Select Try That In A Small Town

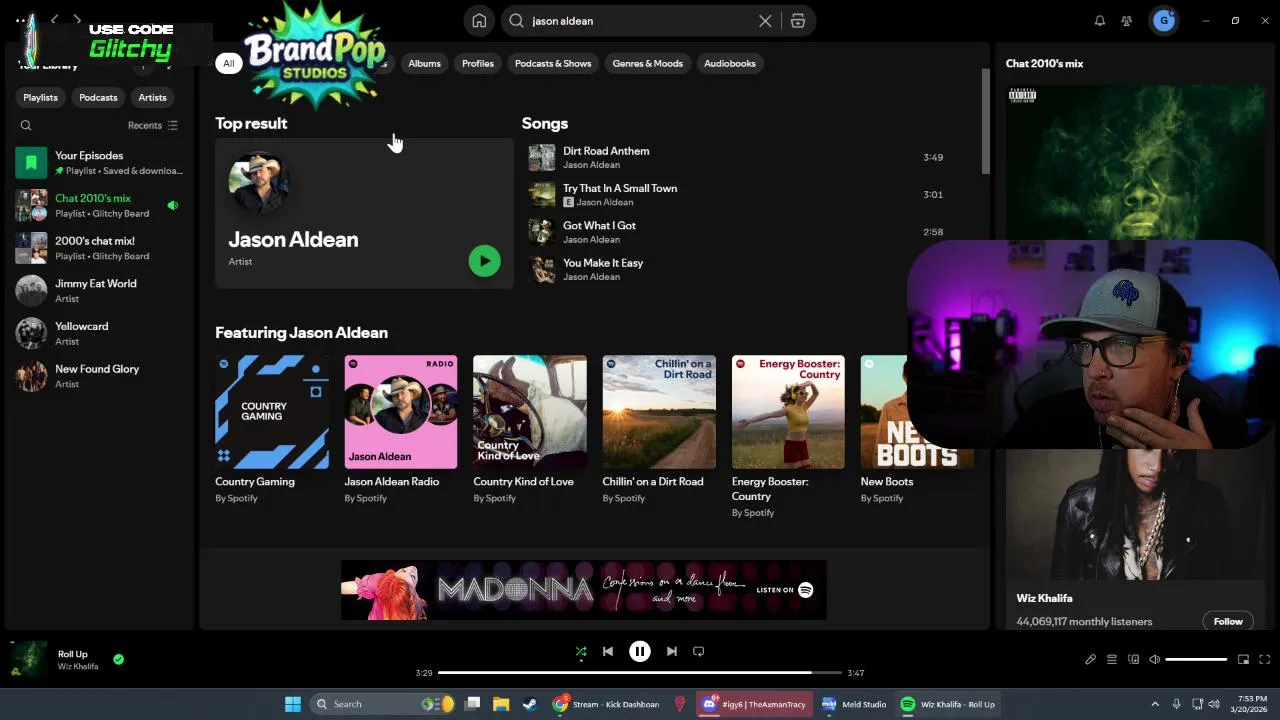point(620,188)
